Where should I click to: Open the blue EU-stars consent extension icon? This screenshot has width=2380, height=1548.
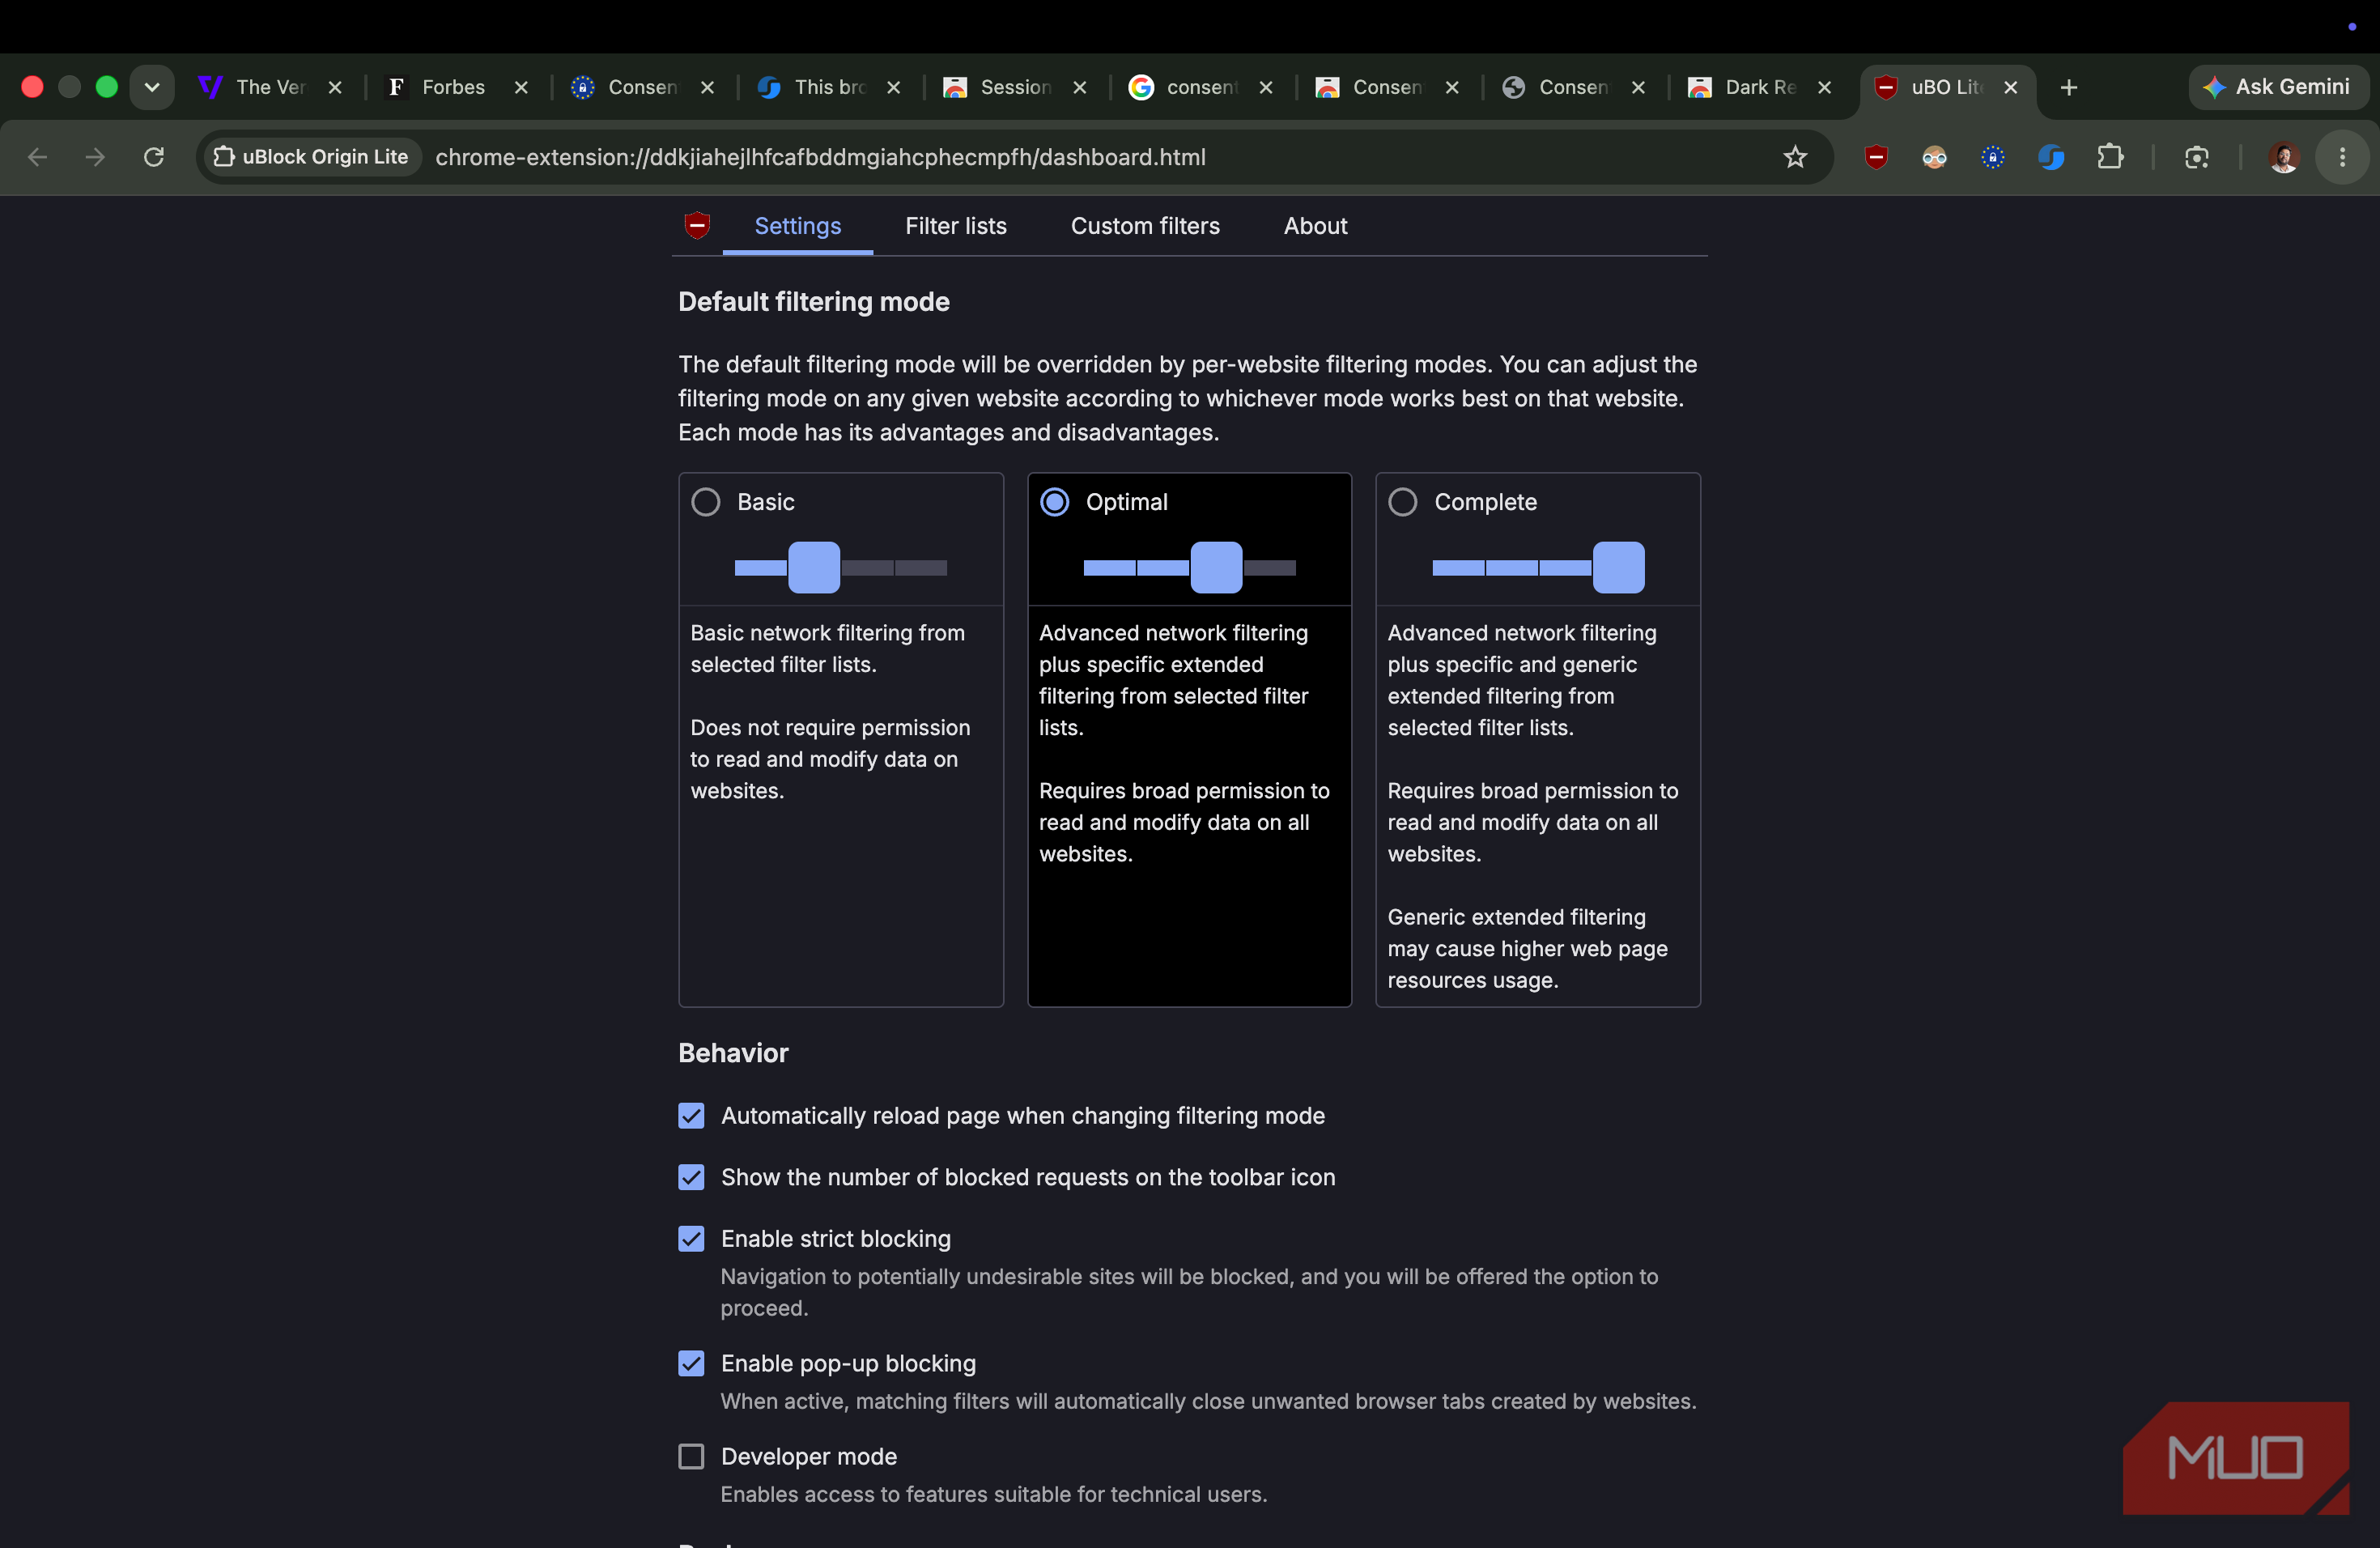click(1992, 157)
